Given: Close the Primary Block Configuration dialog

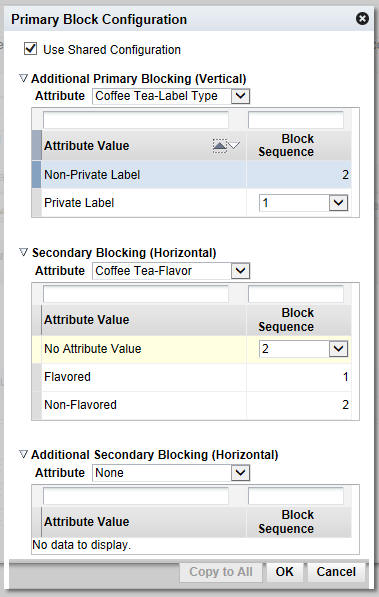Looking at the screenshot, I should coord(362,18).
